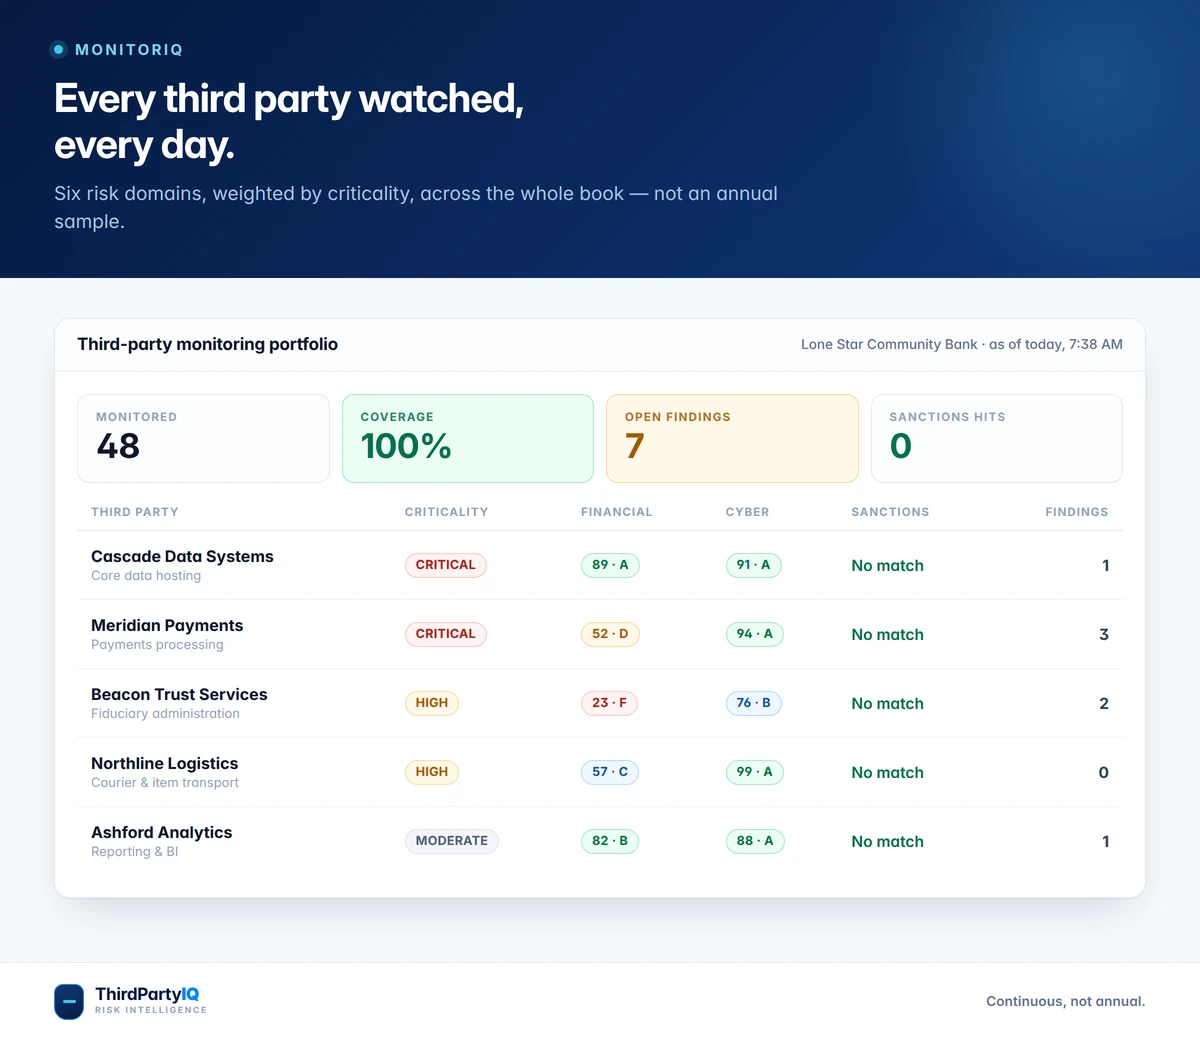Open the Open Findings 7 card
The width and height of the screenshot is (1200, 1040).
[732, 438]
